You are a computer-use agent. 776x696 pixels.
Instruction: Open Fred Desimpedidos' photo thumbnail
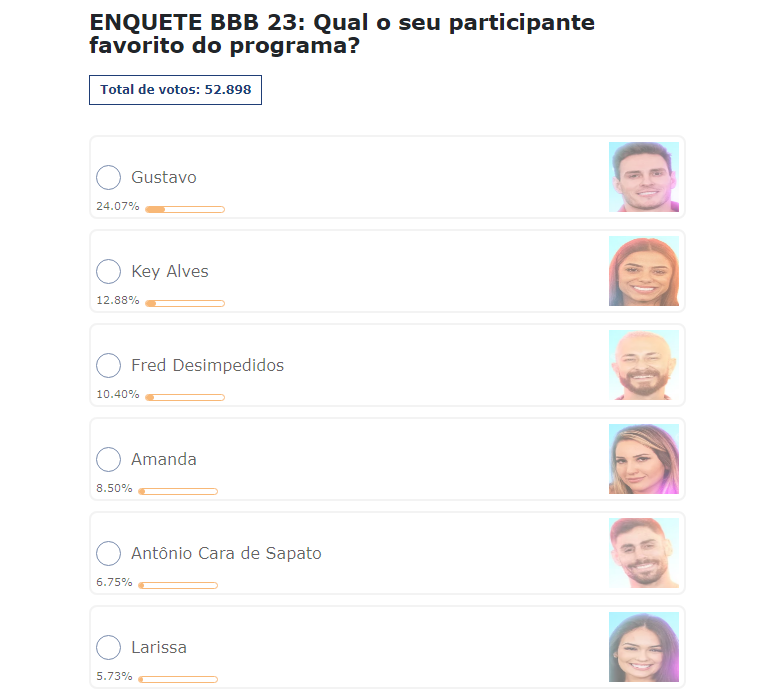pos(644,365)
